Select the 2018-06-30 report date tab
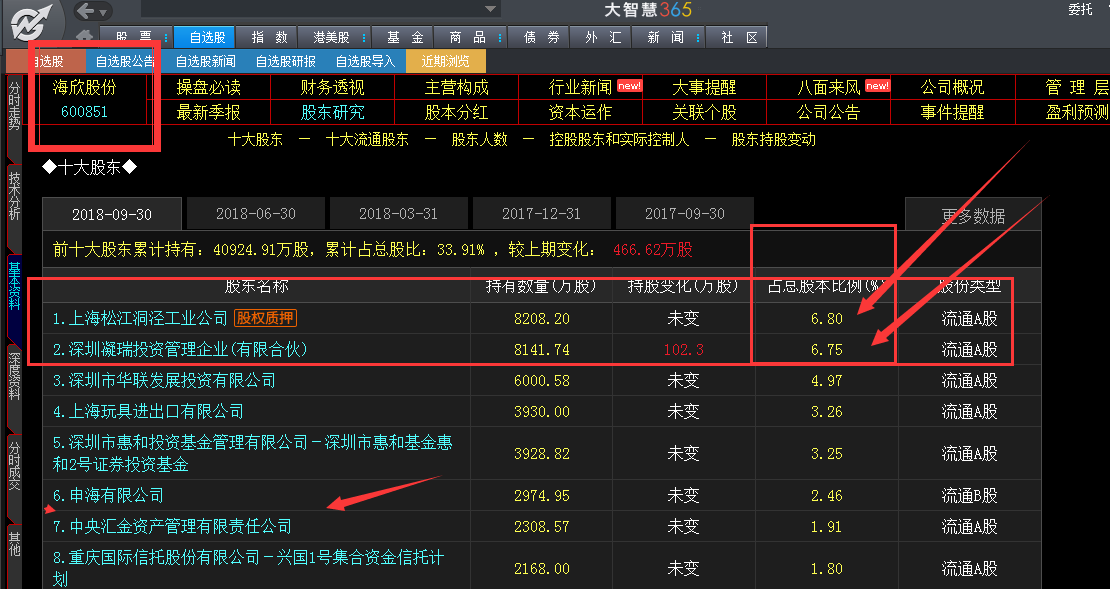The image size is (1110, 589). tap(256, 213)
